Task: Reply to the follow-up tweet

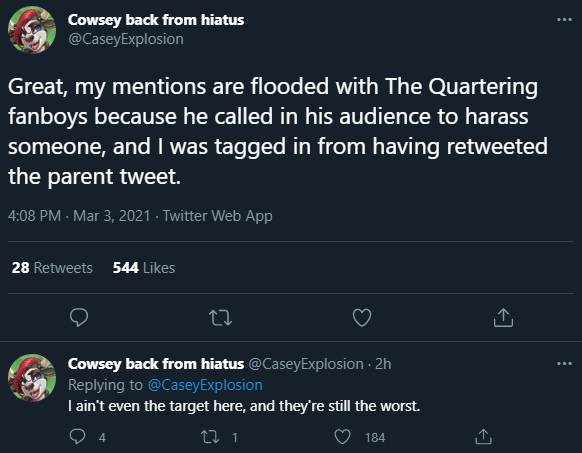Action: coord(78,437)
